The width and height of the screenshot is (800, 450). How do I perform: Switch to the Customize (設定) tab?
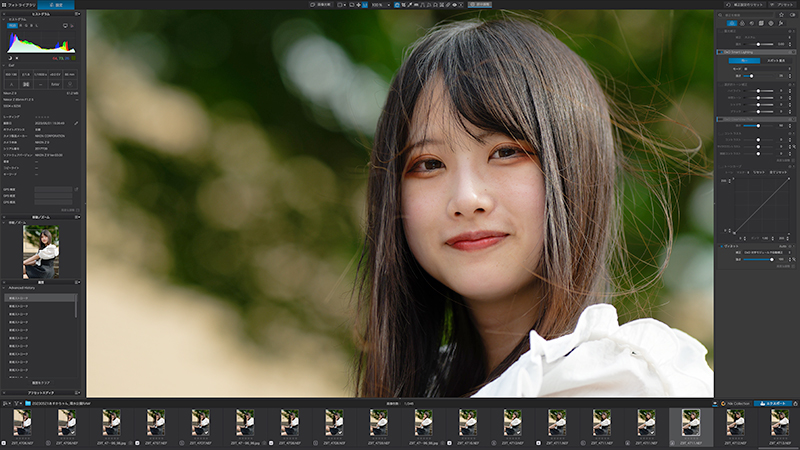pyautogui.click(x=56, y=5)
